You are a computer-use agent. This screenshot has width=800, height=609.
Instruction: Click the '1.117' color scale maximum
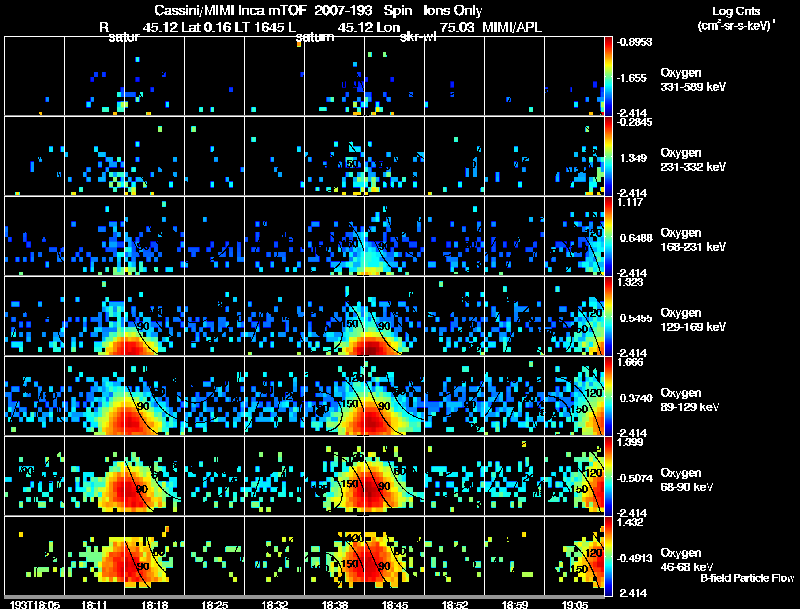[x=630, y=202]
